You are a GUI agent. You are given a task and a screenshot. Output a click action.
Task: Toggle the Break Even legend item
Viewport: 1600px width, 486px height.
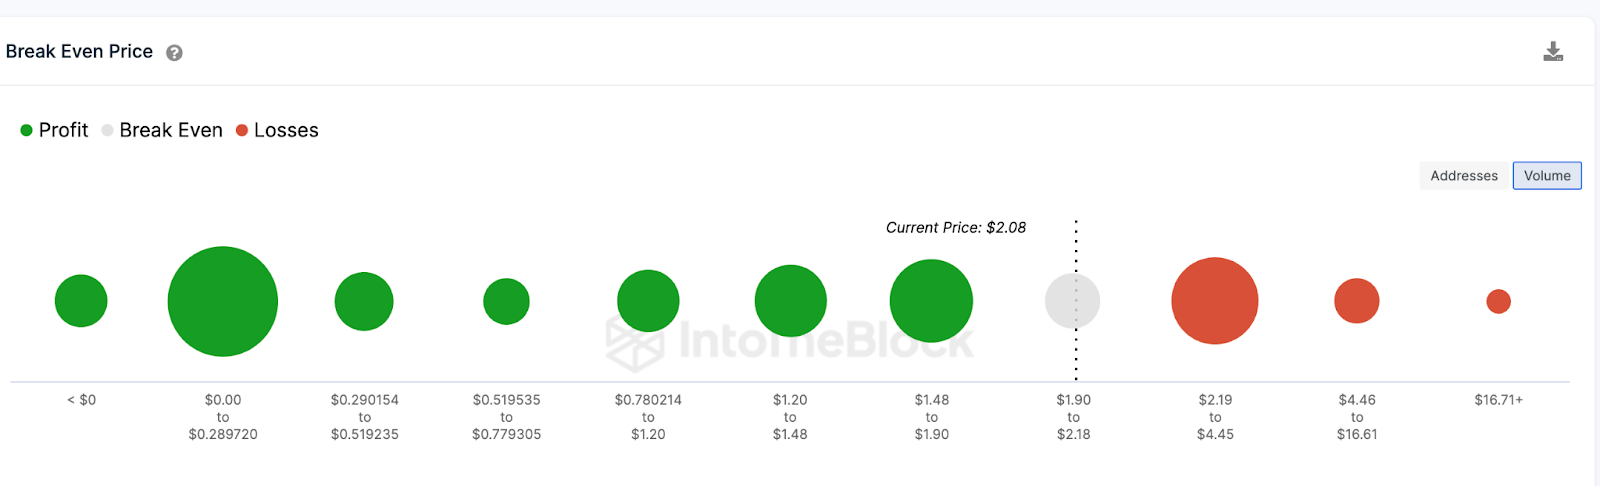pos(162,130)
